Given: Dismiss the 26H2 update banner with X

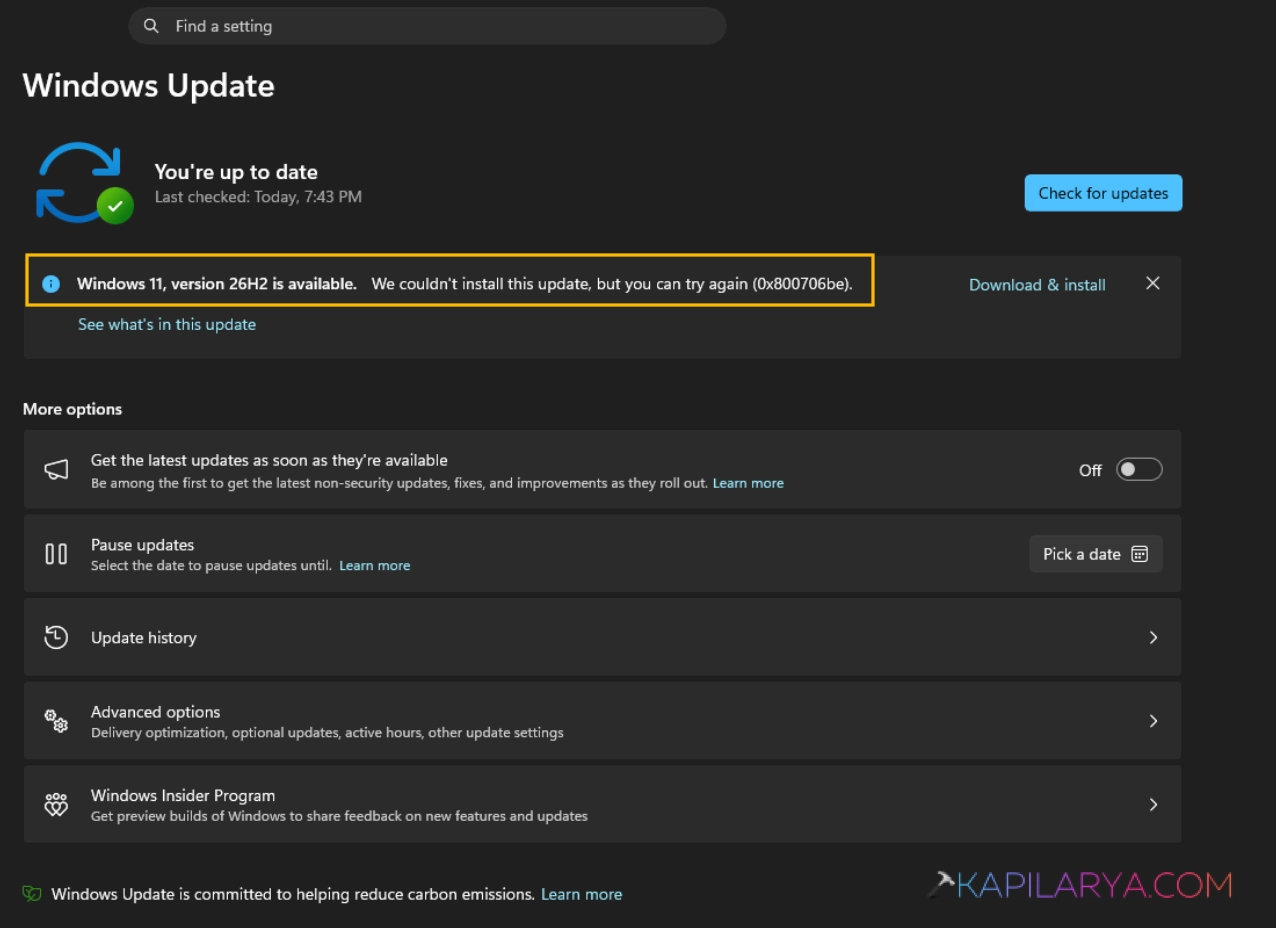Looking at the screenshot, I should pos(1153,284).
